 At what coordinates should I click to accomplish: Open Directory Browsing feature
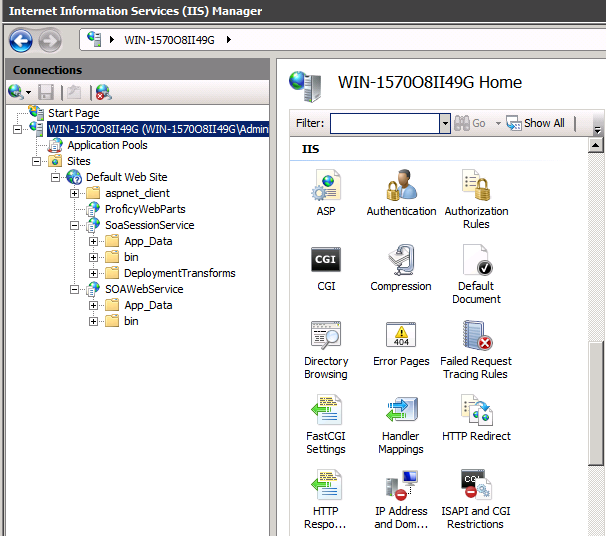pyautogui.click(x=326, y=350)
